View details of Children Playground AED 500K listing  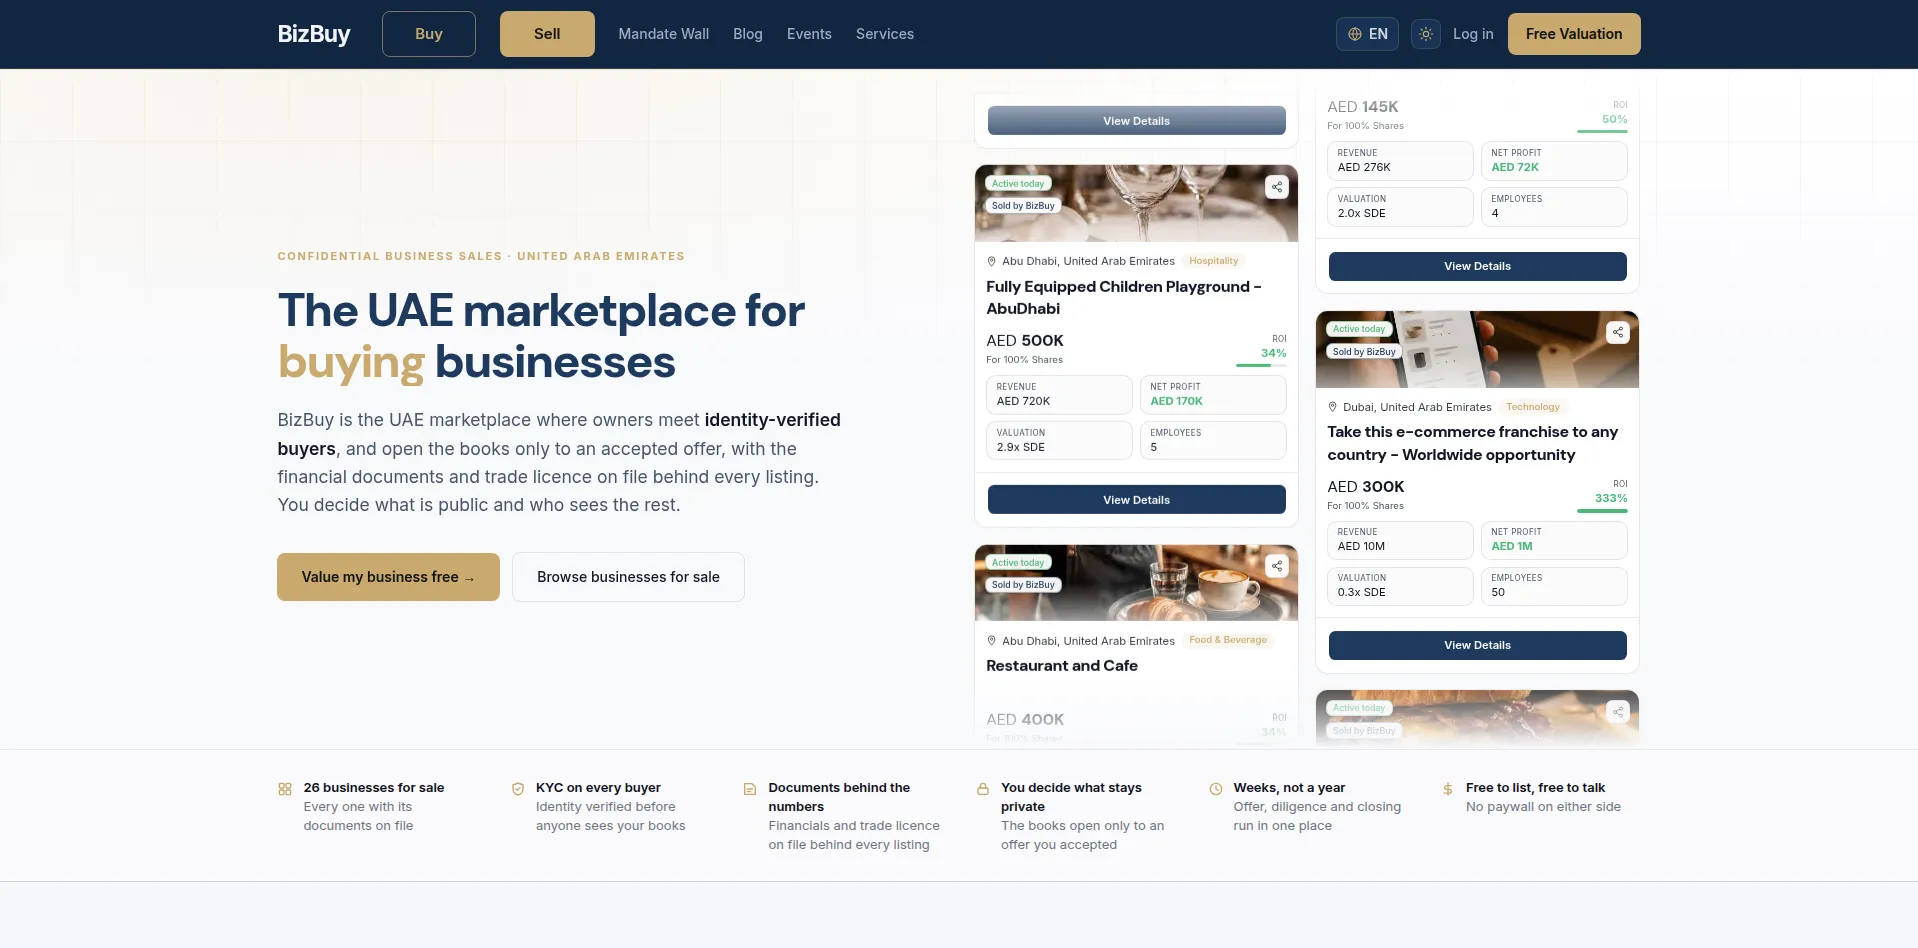point(1136,500)
